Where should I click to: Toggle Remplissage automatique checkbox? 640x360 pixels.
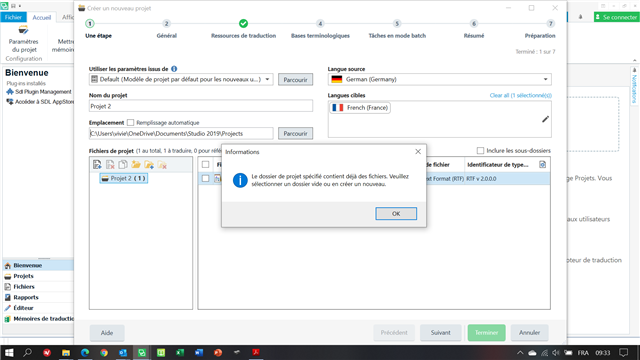point(130,122)
